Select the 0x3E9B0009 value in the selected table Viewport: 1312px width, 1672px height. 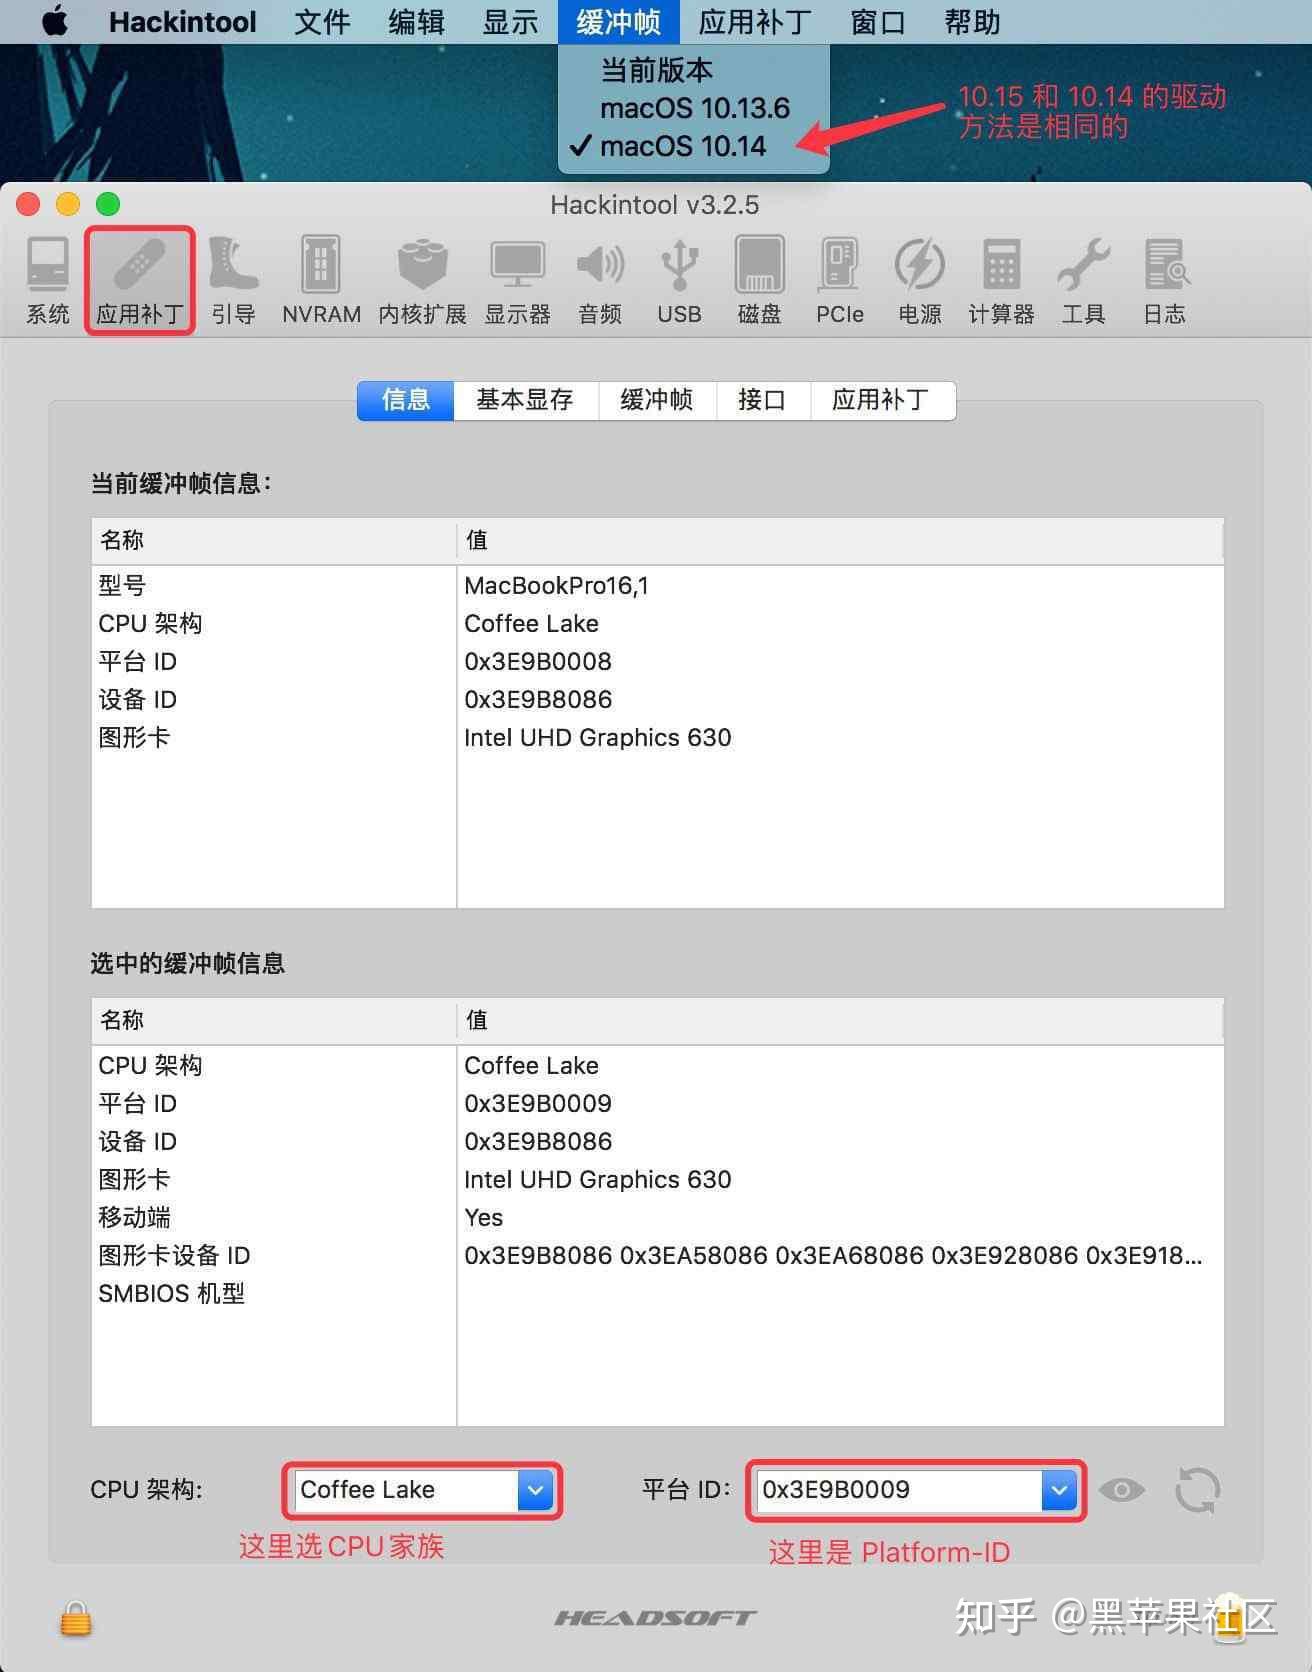point(538,1103)
